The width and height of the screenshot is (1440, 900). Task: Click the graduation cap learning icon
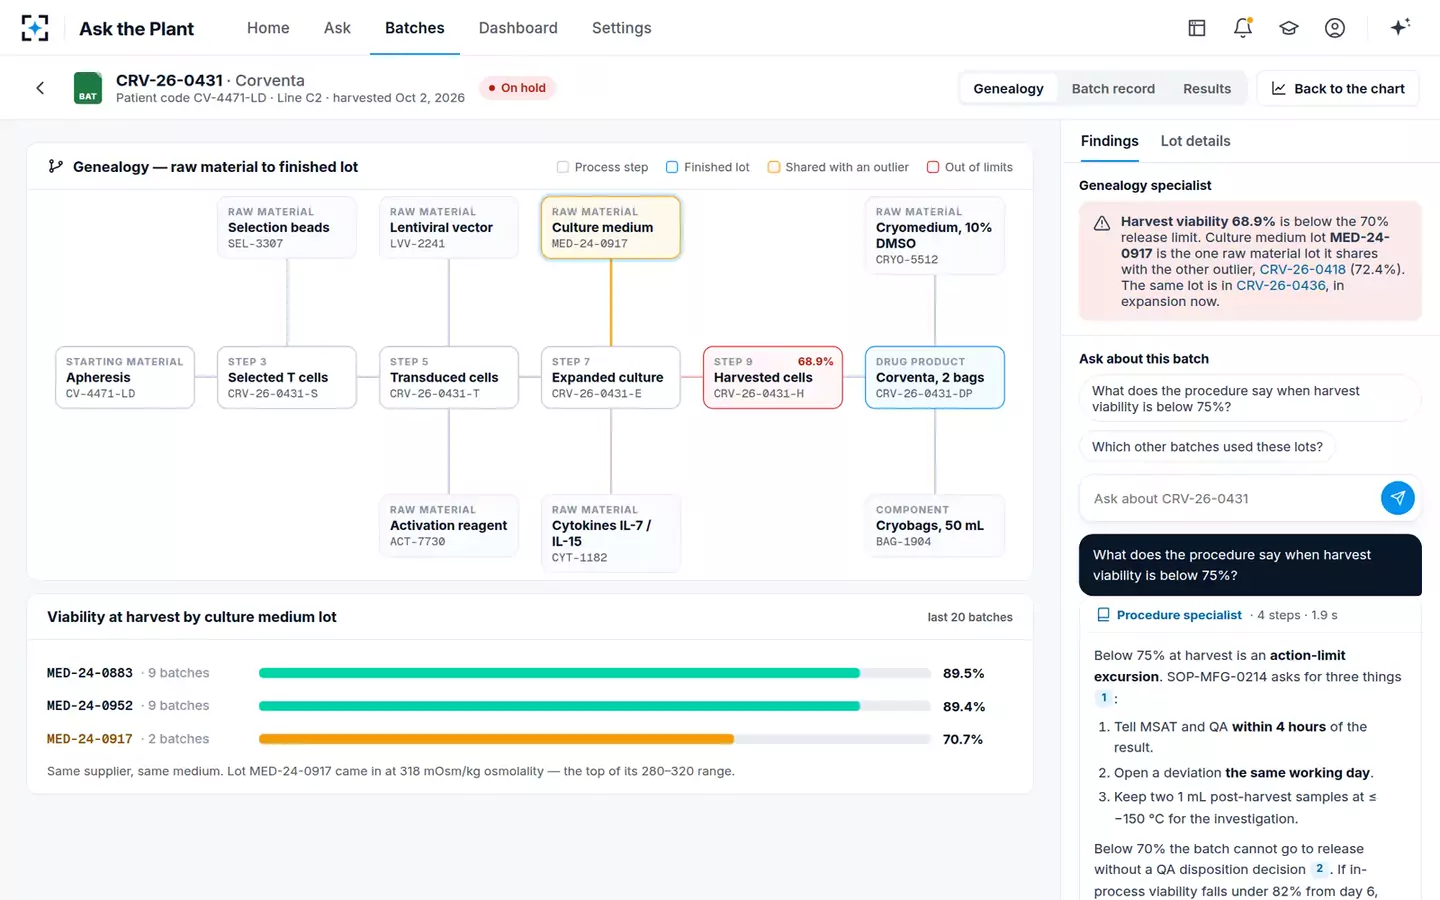[1289, 28]
